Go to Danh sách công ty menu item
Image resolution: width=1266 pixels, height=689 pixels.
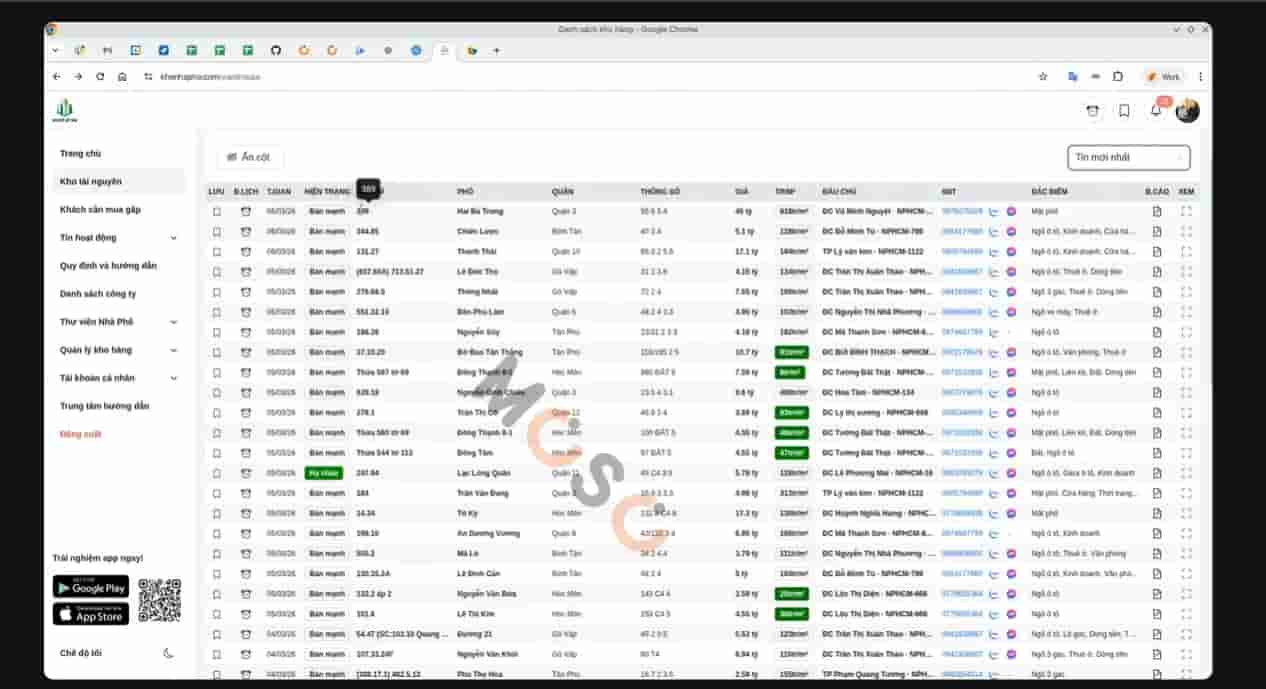click(x=98, y=294)
